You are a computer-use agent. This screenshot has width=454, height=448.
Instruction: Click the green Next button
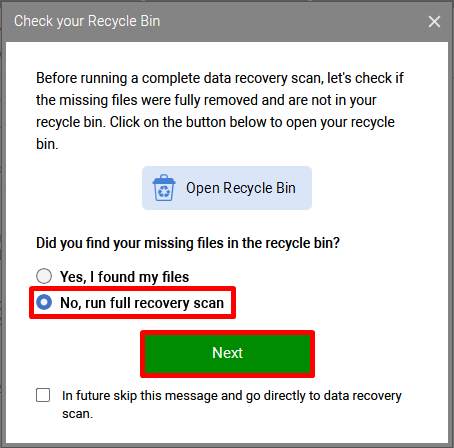(x=227, y=354)
